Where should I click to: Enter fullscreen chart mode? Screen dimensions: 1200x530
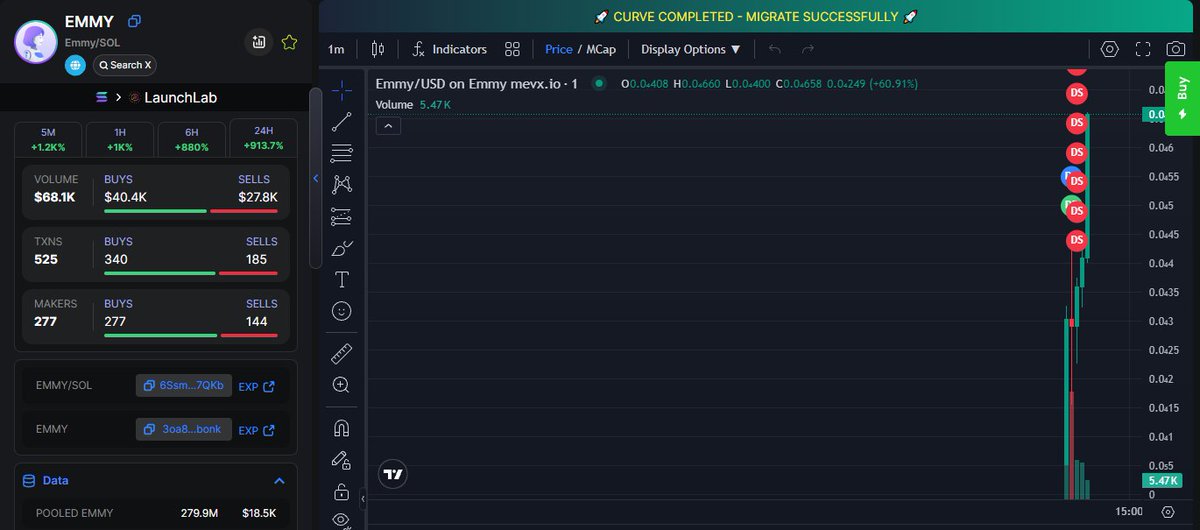coord(1144,49)
